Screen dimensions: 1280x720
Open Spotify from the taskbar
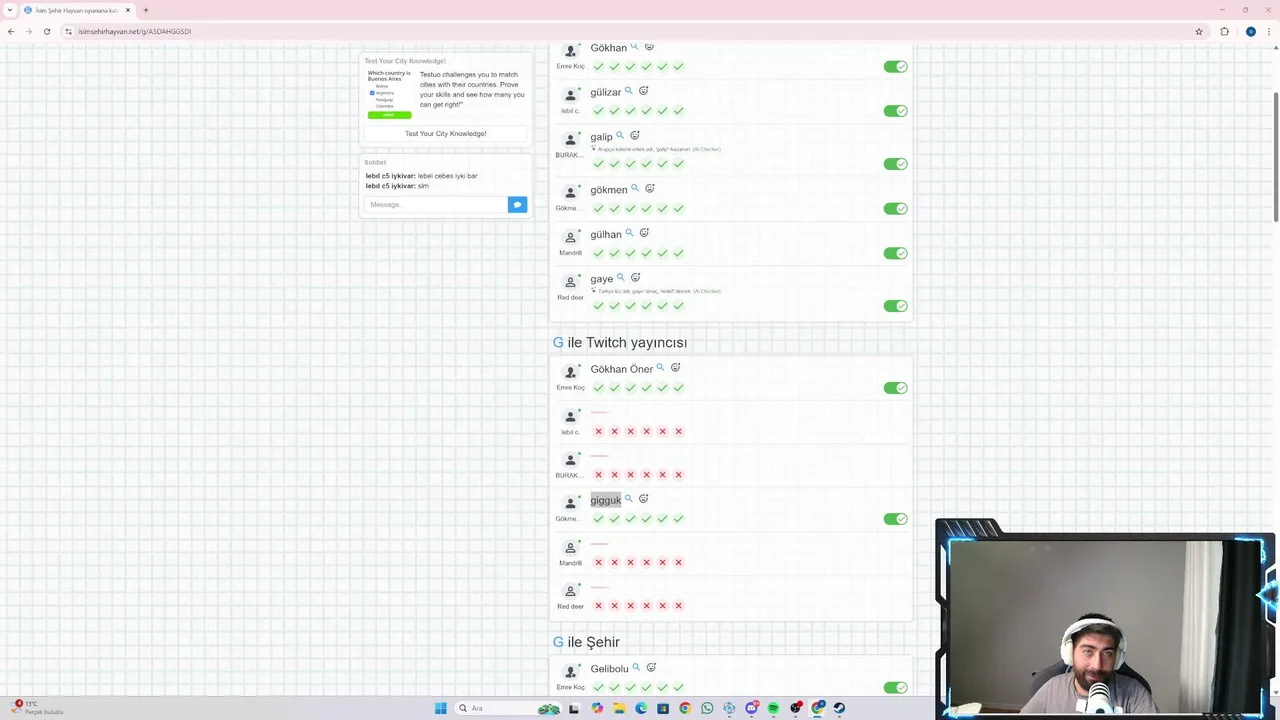coord(773,708)
